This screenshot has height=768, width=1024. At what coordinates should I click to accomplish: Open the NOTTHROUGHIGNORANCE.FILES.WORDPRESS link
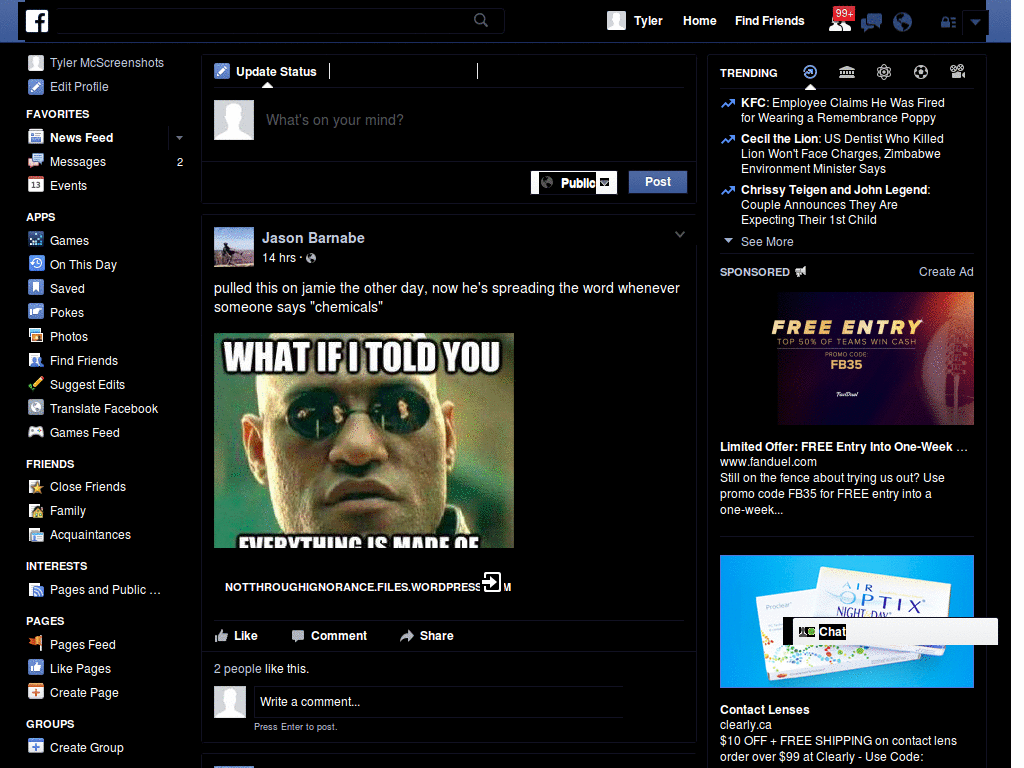click(368, 587)
